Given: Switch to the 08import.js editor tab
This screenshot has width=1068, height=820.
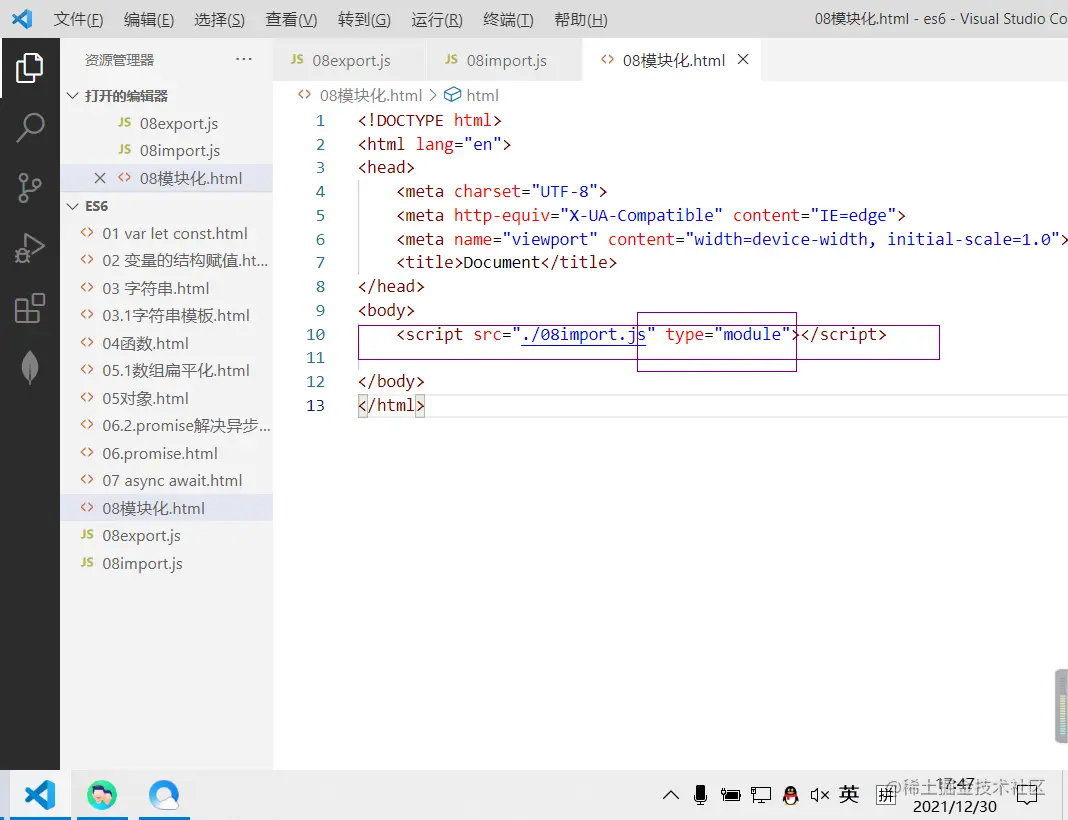Looking at the screenshot, I should tap(504, 60).
